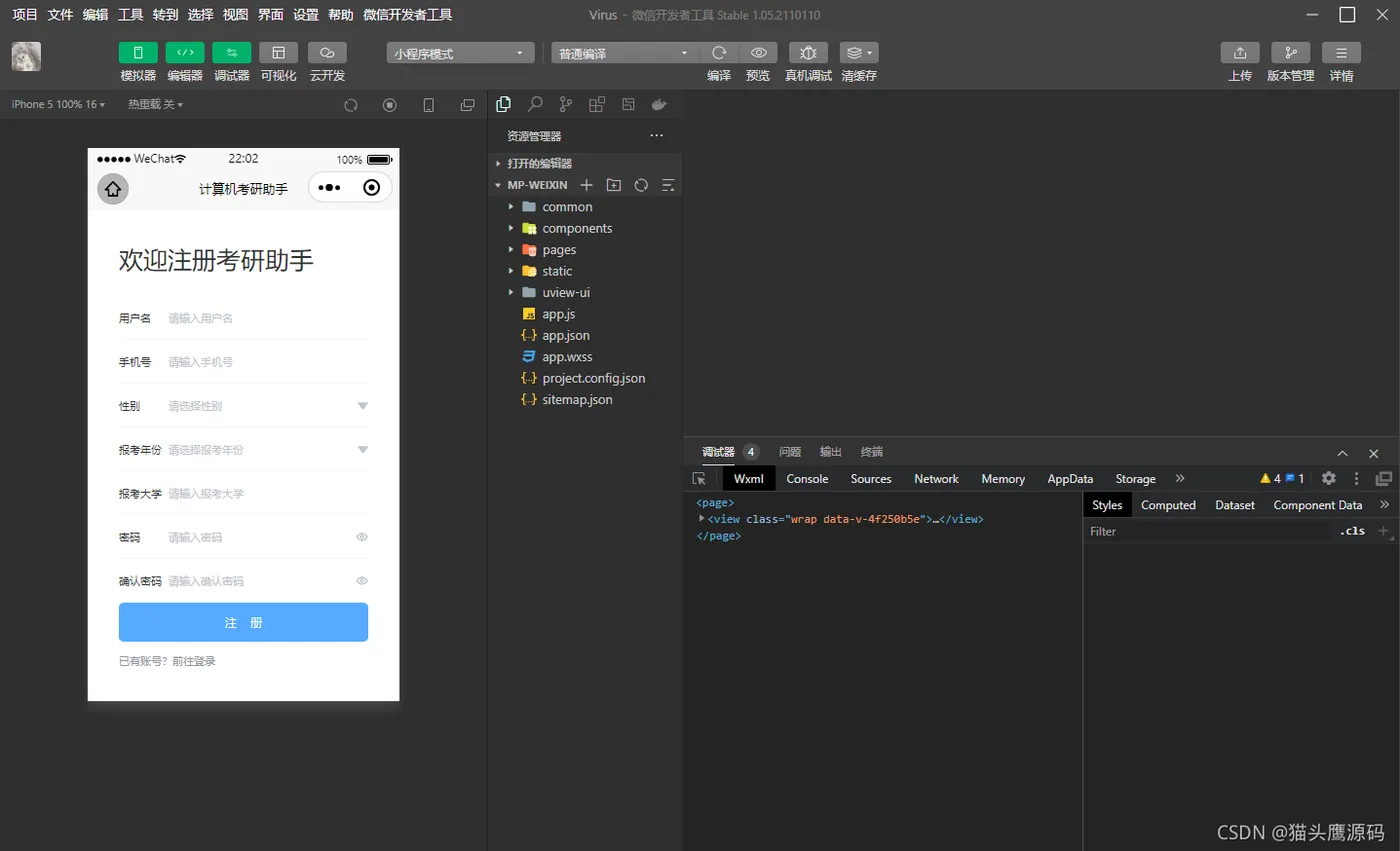The width and height of the screenshot is (1400, 851).
Task: Open the mini program mode dropdown
Action: pyautogui.click(x=460, y=53)
